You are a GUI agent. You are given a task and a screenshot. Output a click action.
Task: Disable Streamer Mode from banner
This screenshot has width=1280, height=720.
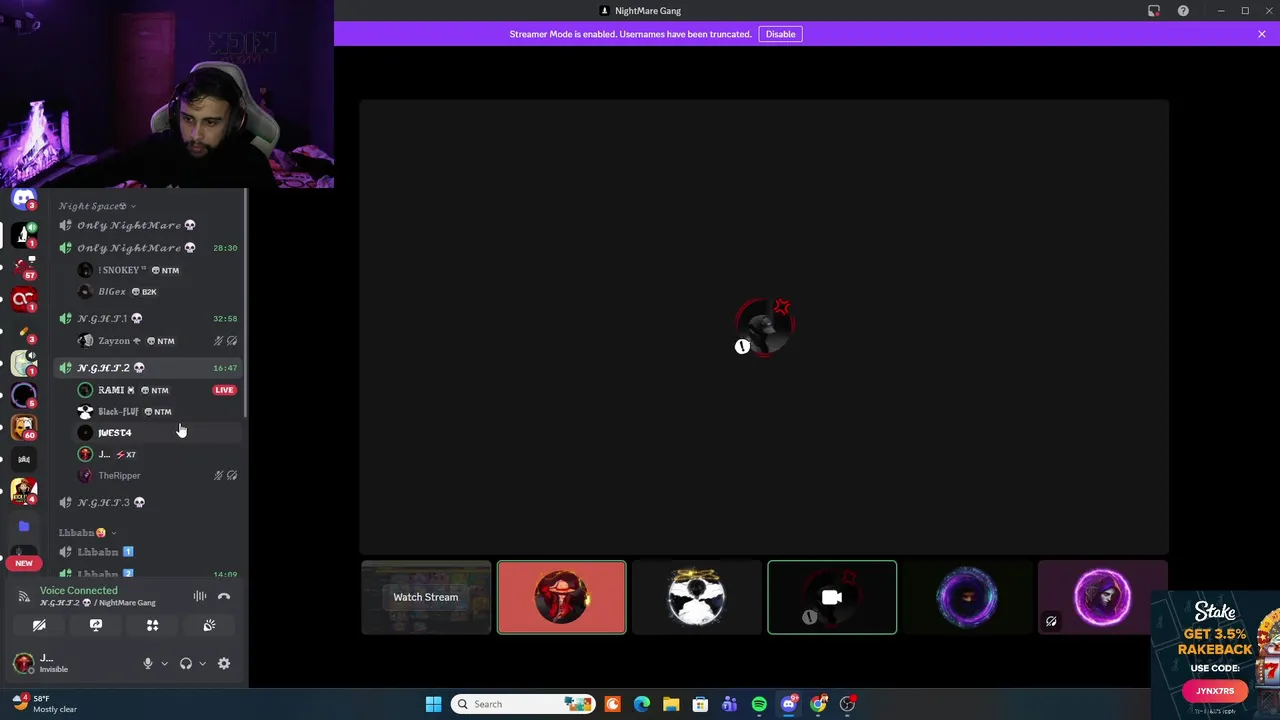(780, 34)
